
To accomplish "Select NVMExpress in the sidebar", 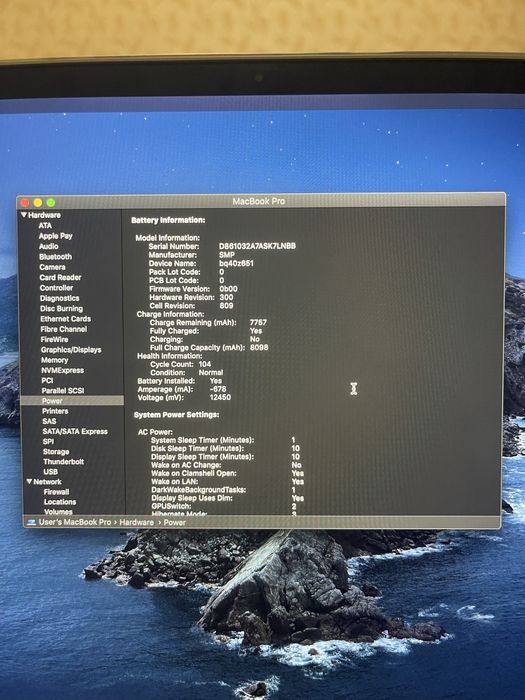I will click(62, 370).
